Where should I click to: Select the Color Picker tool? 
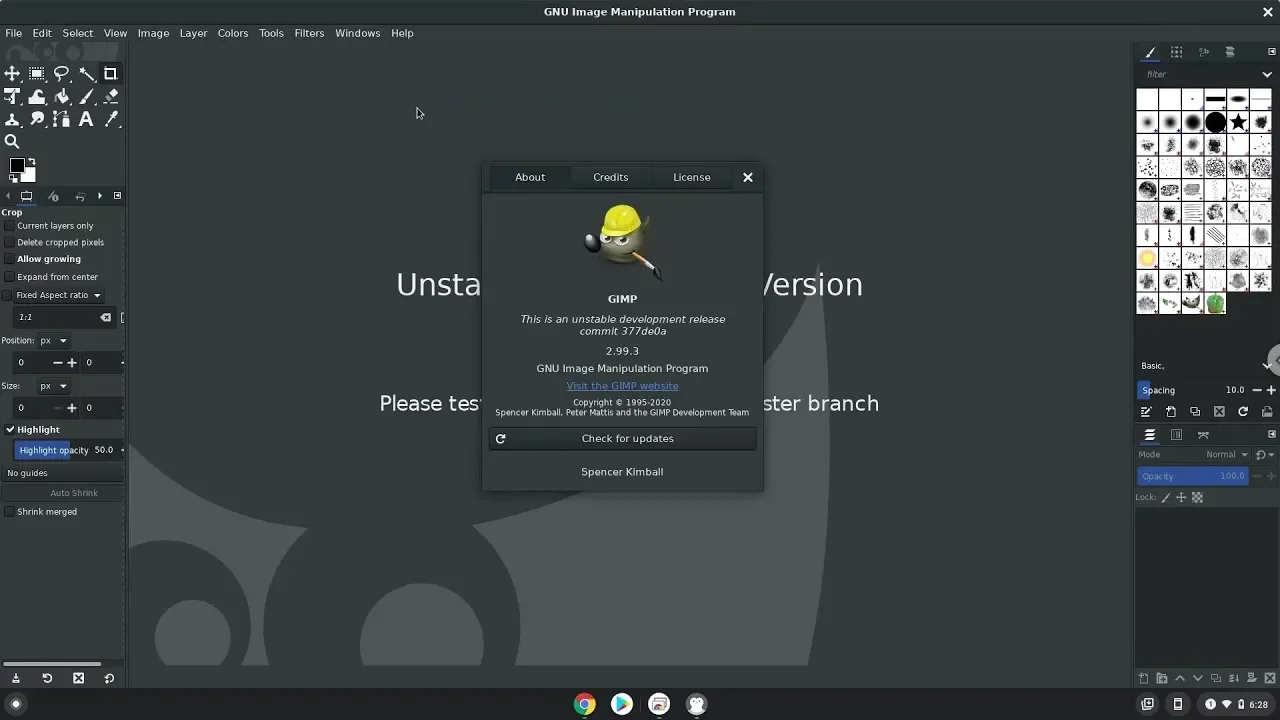[x=111, y=119]
